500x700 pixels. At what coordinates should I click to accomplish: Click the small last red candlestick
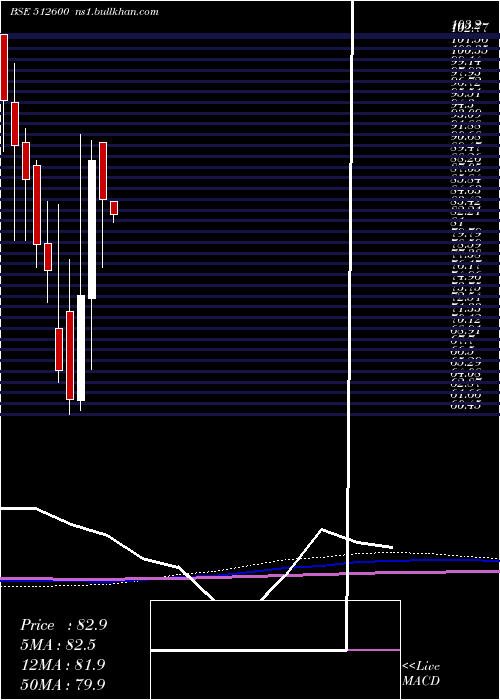click(x=114, y=208)
